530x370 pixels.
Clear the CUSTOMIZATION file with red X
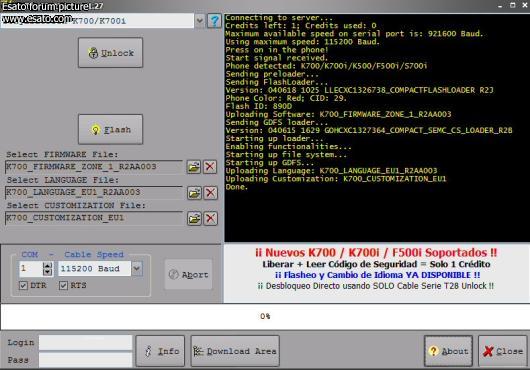[210, 218]
